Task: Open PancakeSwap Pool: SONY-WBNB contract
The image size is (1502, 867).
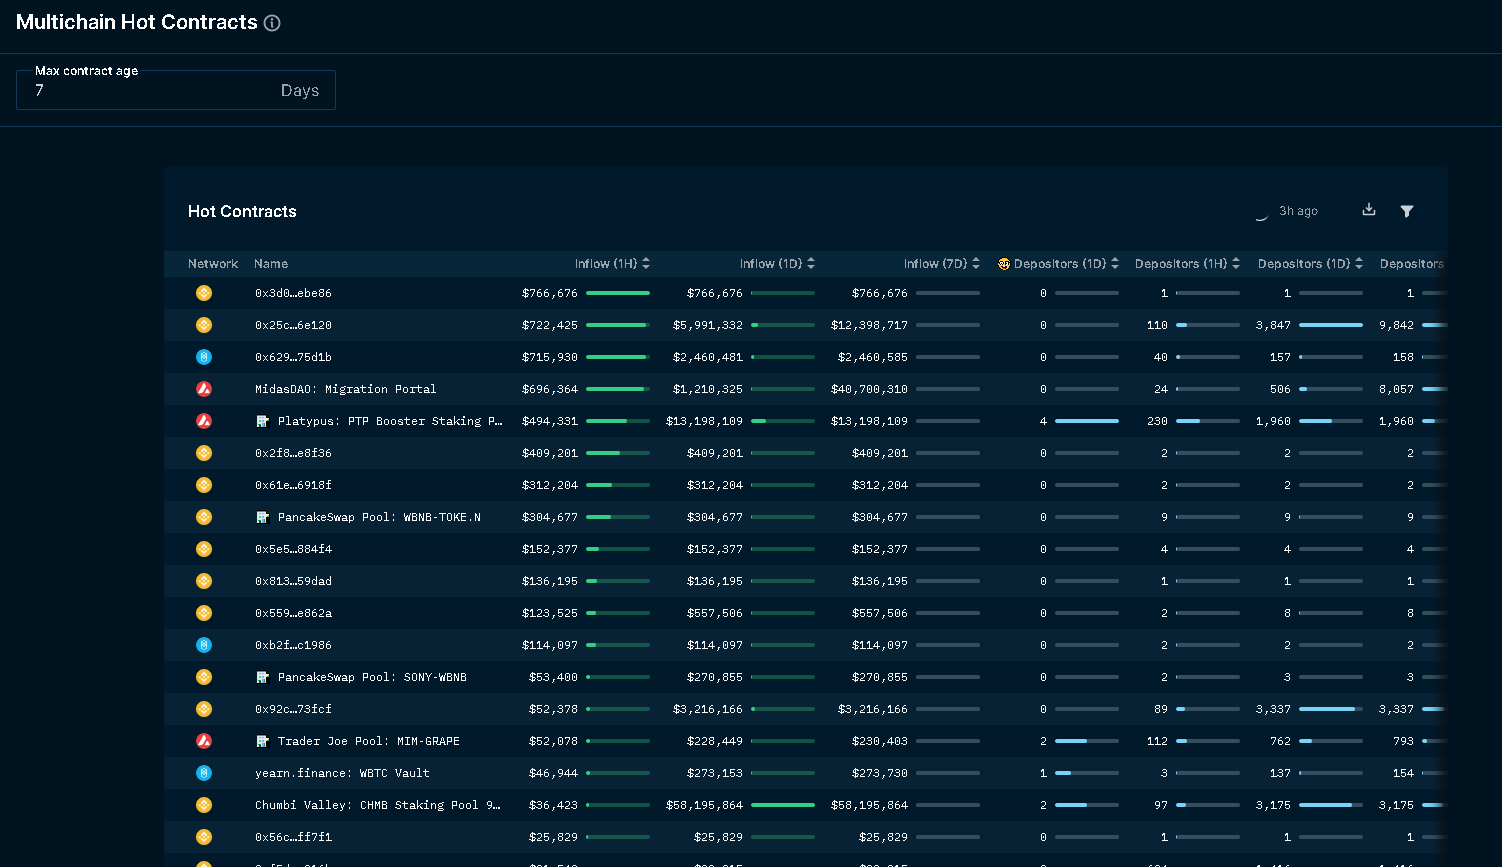Action: [372, 677]
